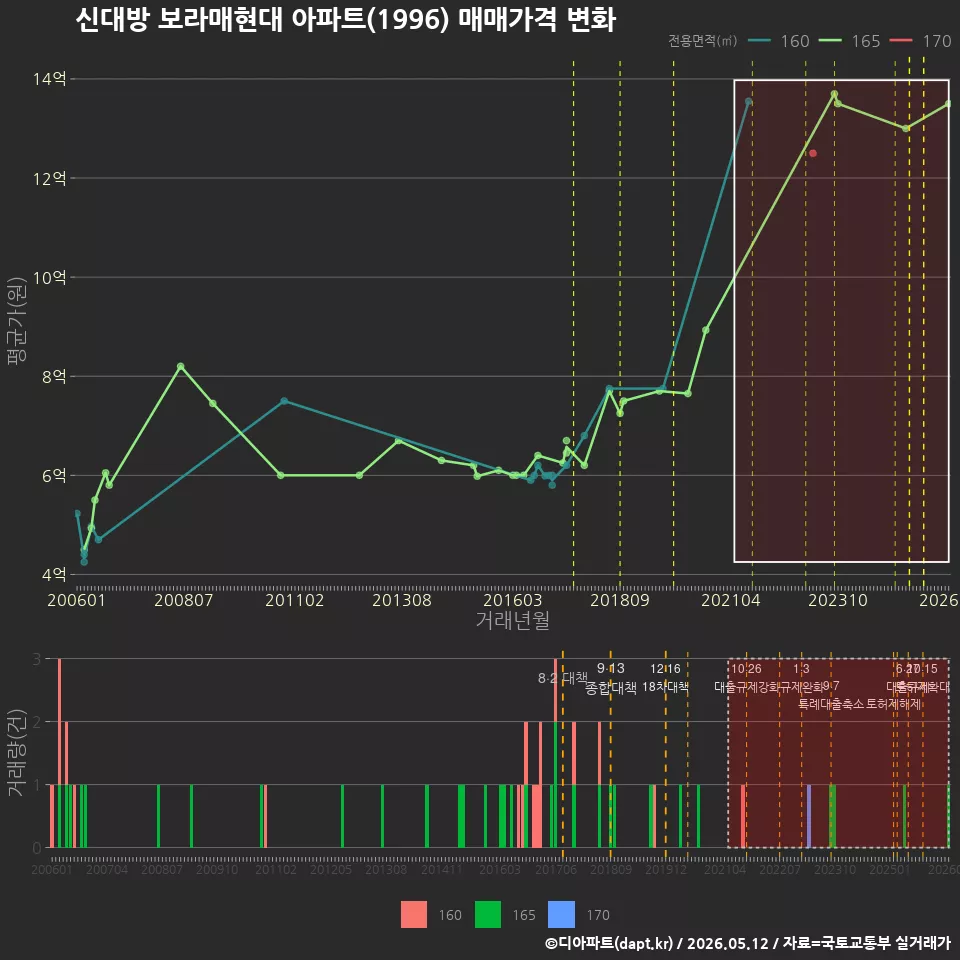Select the light green 165 line legend entry
The height and width of the screenshot is (960, 960).
(850, 41)
